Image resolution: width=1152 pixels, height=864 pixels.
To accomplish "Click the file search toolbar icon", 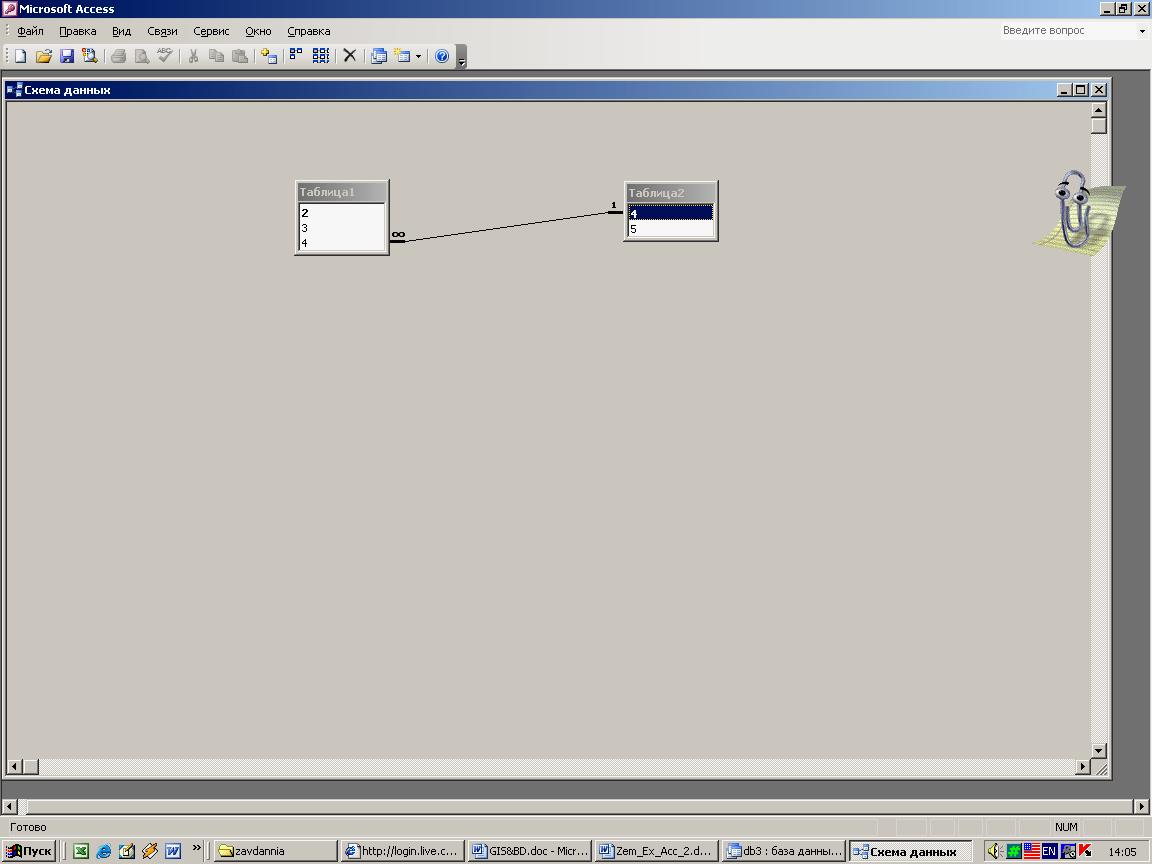I will tap(90, 56).
